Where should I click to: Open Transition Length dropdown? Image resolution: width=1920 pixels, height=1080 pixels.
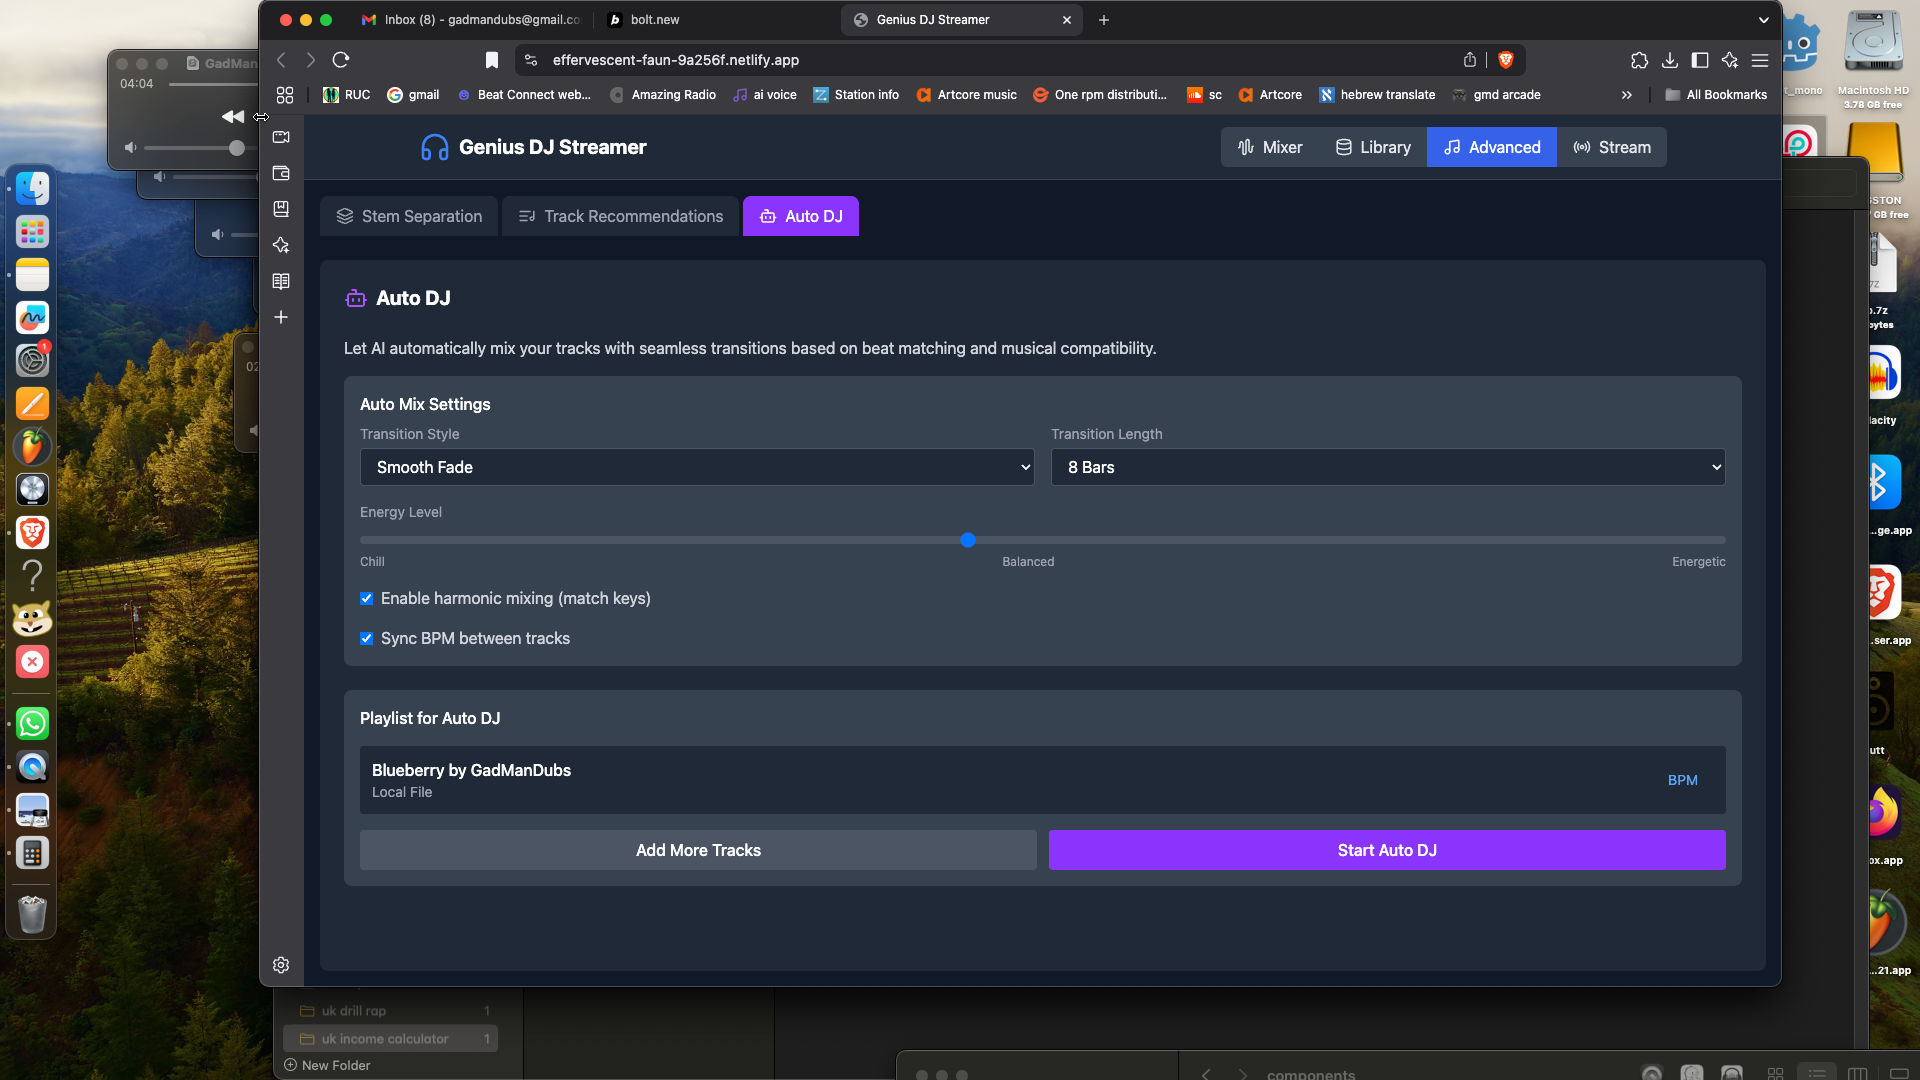click(x=1387, y=467)
